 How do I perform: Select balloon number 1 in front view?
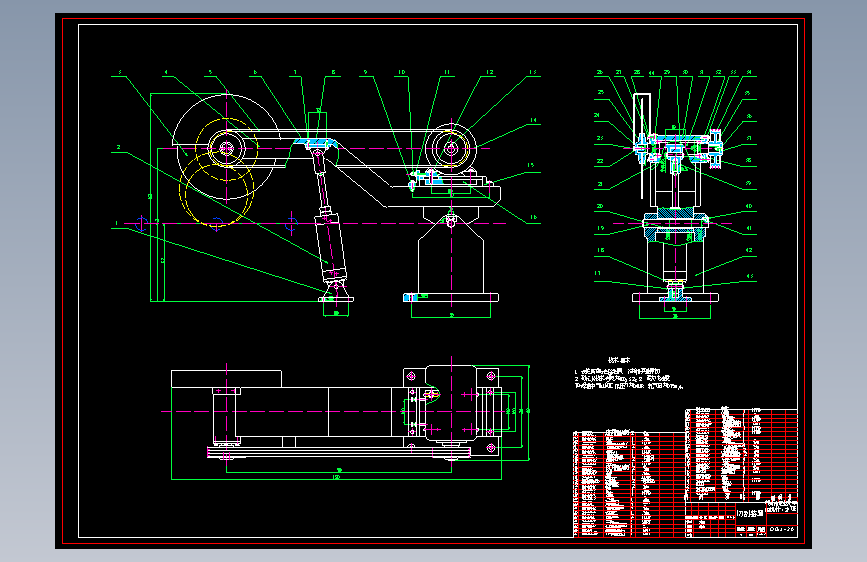[117, 223]
